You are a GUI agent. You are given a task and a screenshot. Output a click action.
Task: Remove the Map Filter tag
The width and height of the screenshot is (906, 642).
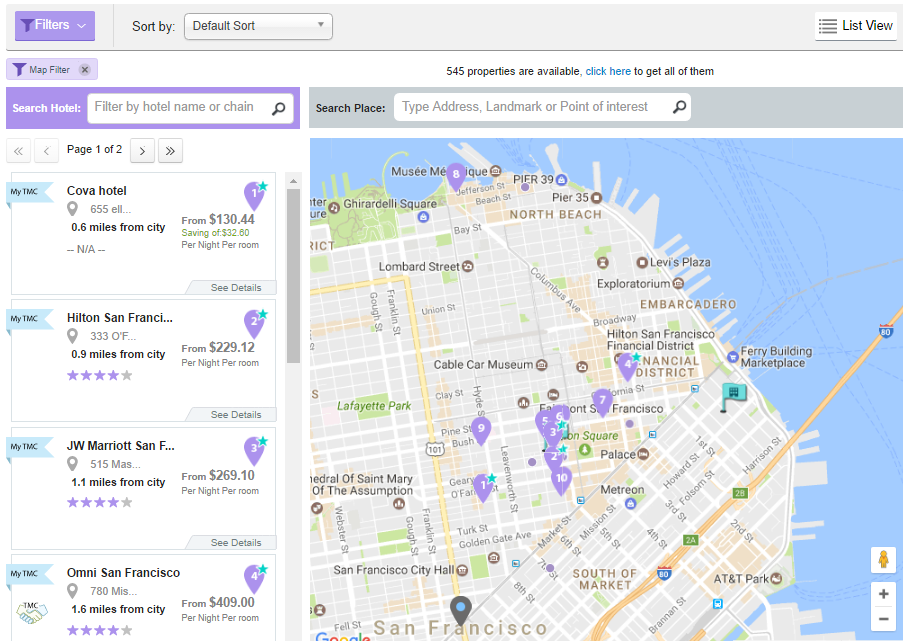[85, 69]
